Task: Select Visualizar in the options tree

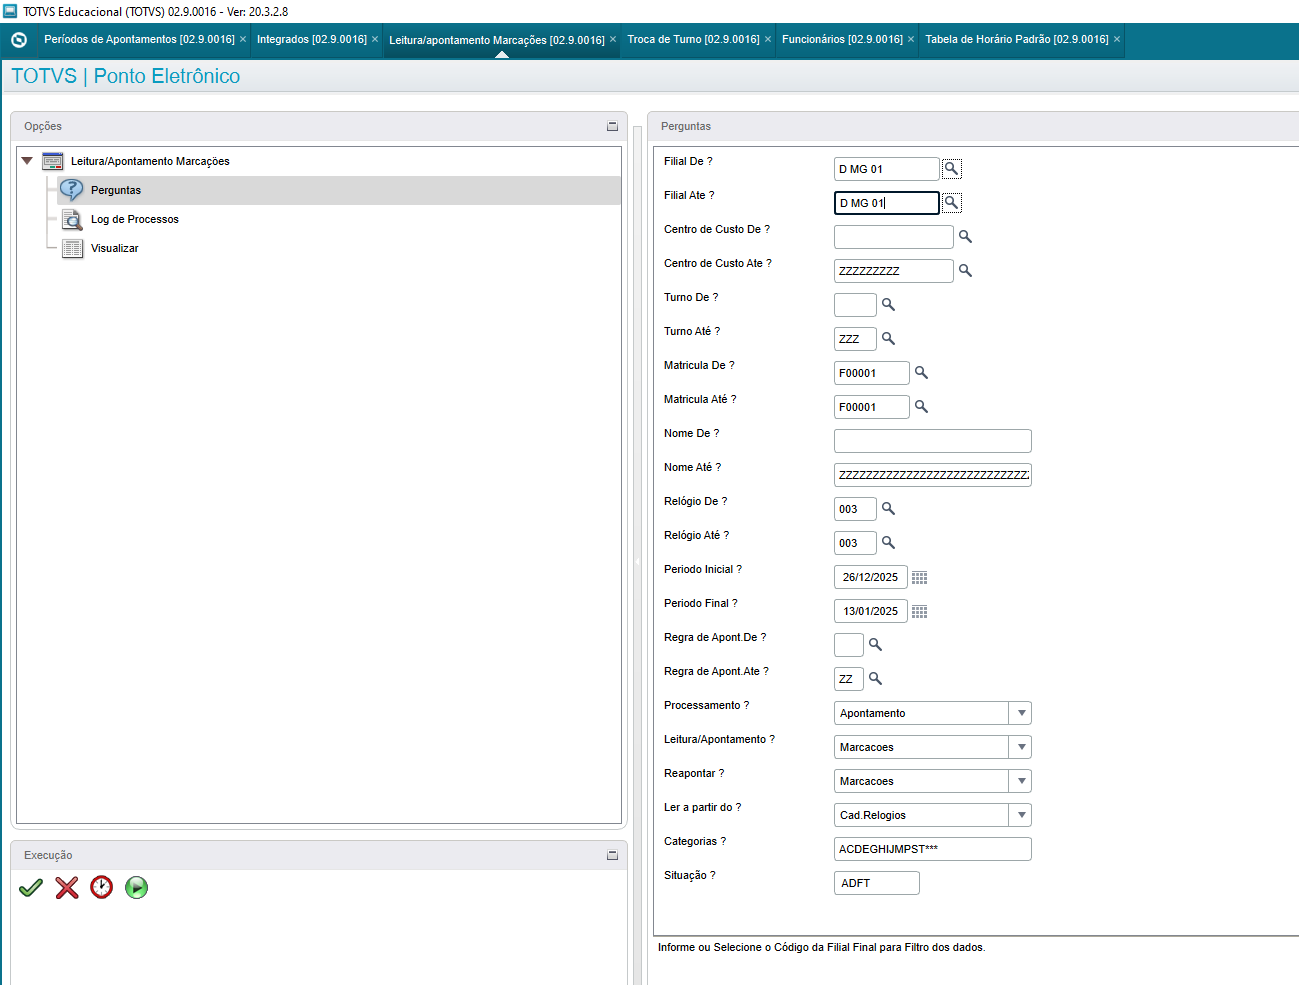Action: click(115, 248)
